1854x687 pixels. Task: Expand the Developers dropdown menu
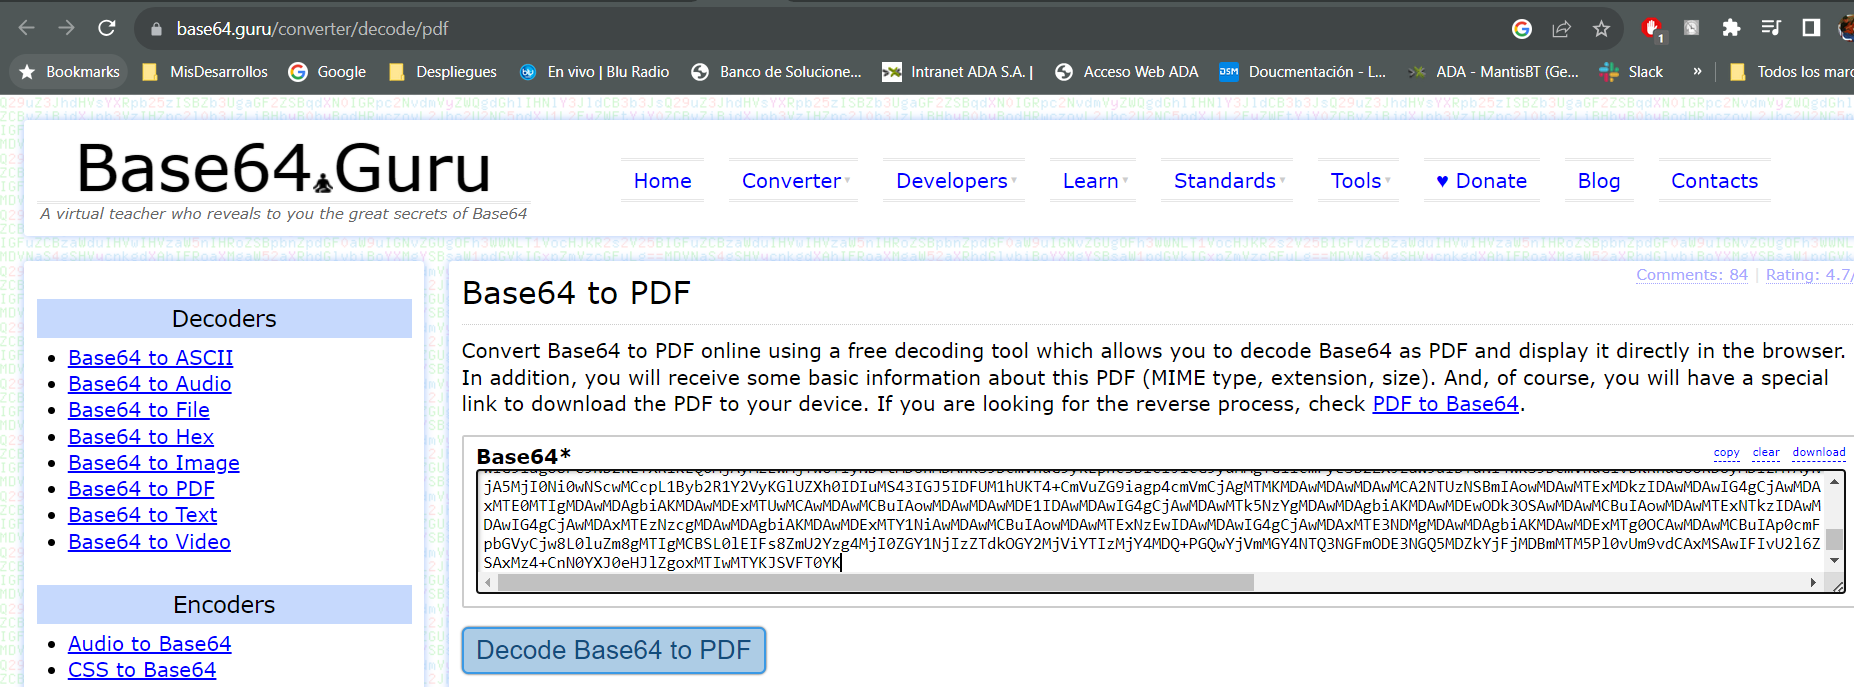click(955, 181)
